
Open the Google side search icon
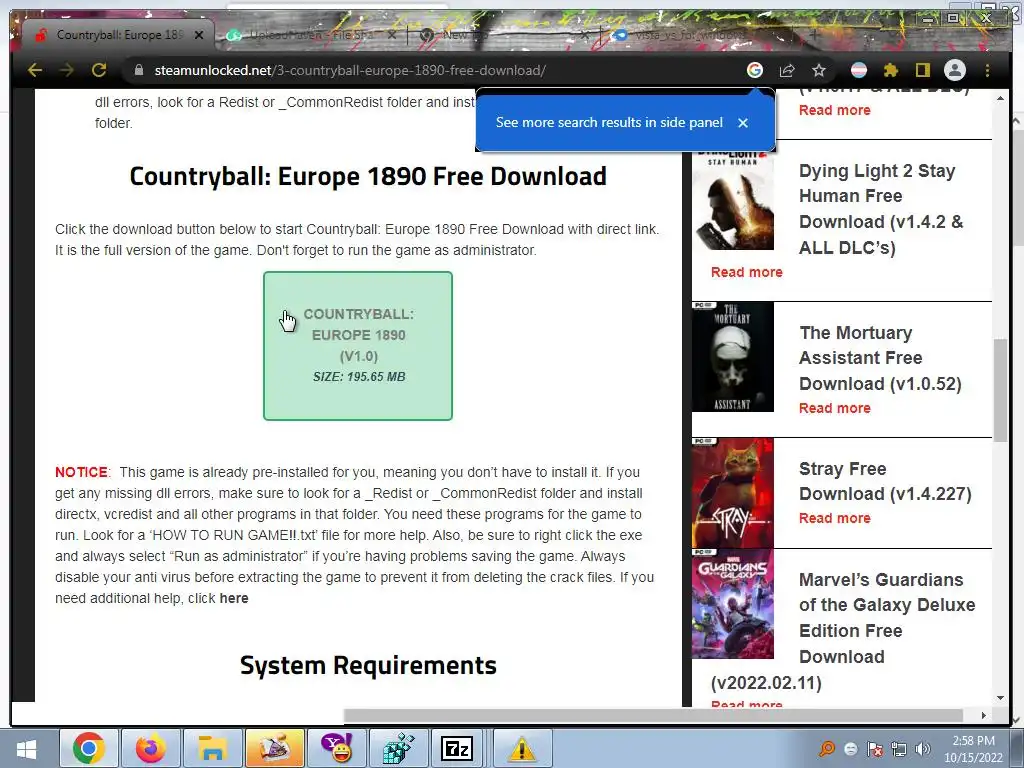tap(755, 70)
